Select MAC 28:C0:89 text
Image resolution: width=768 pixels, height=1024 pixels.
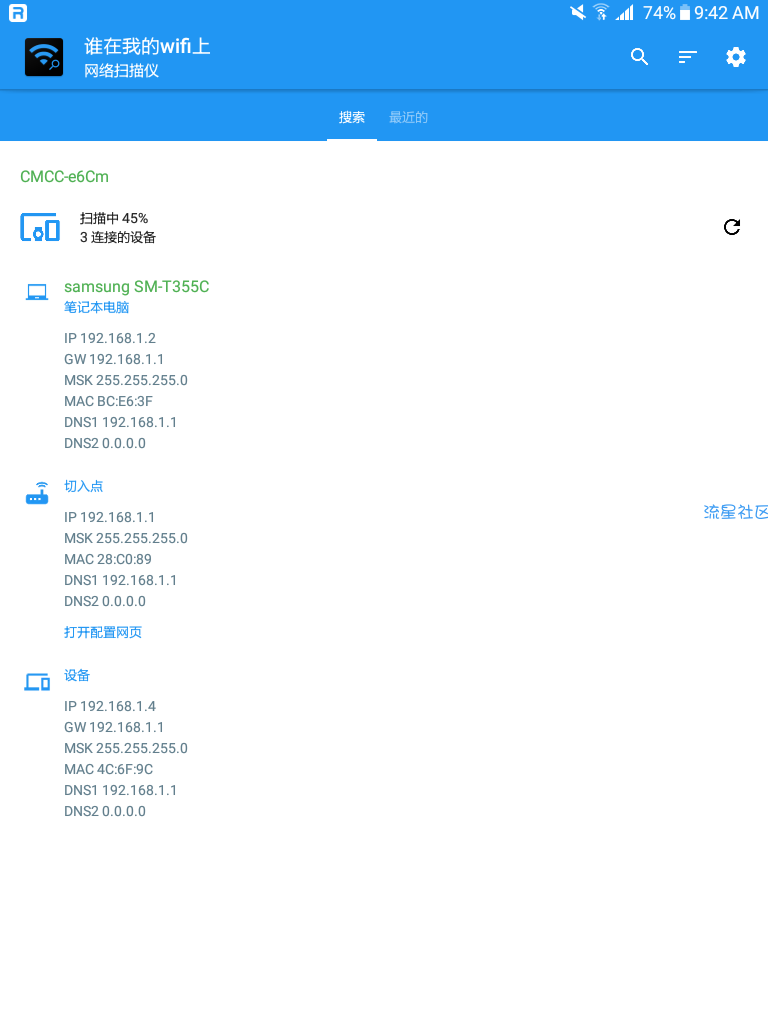coord(108,559)
